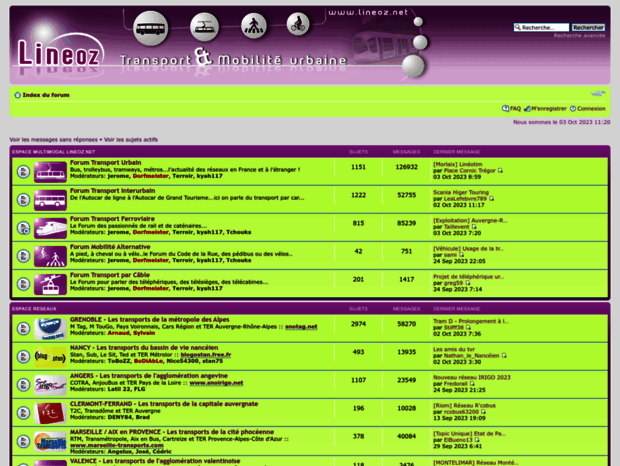
Task: Open moderator Arnaud's profile
Action: [x=118, y=333]
